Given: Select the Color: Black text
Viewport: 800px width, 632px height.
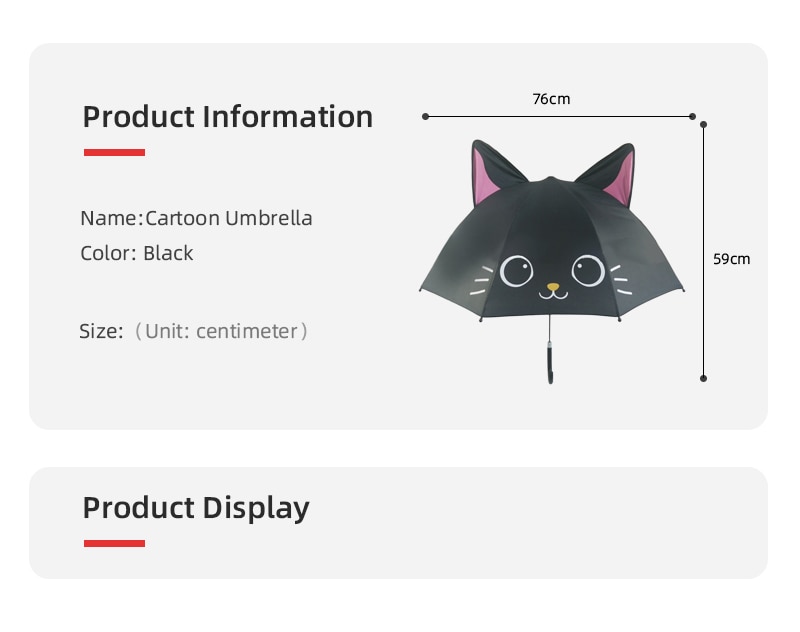Looking at the screenshot, I should pyautogui.click(x=137, y=253).
